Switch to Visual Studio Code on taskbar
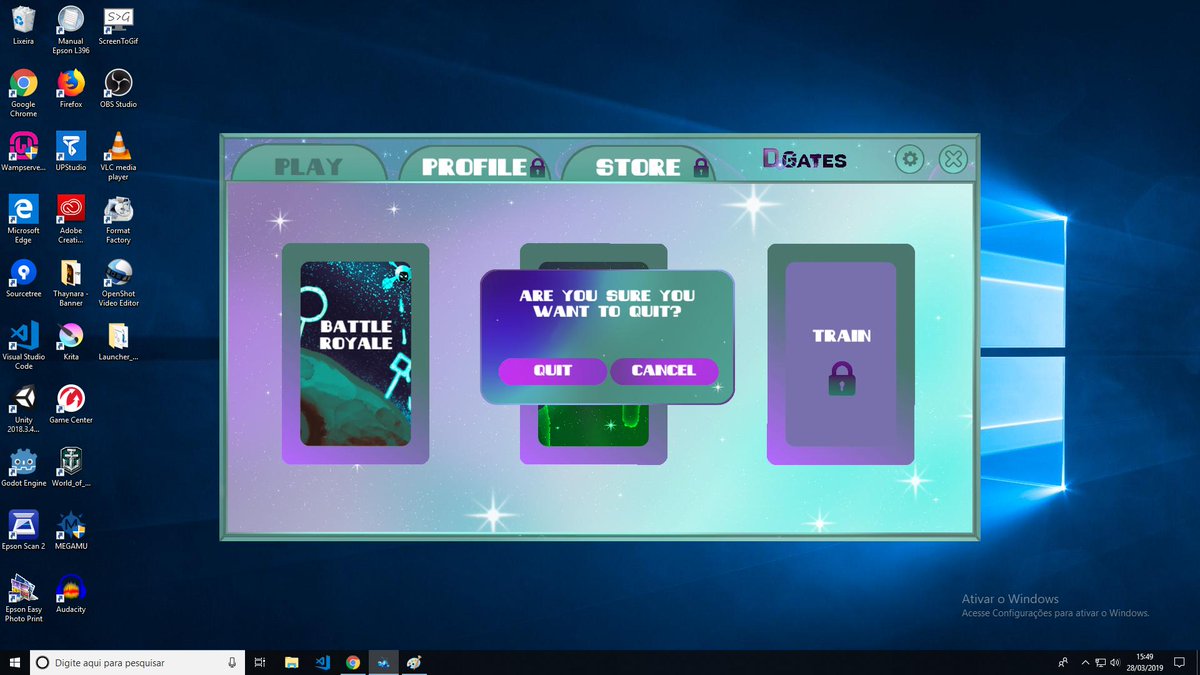This screenshot has height=675, width=1200. click(x=322, y=662)
